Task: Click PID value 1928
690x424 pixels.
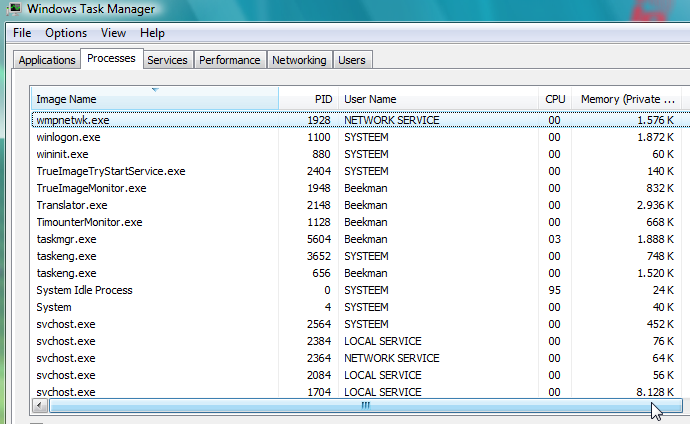Action: tap(319, 120)
